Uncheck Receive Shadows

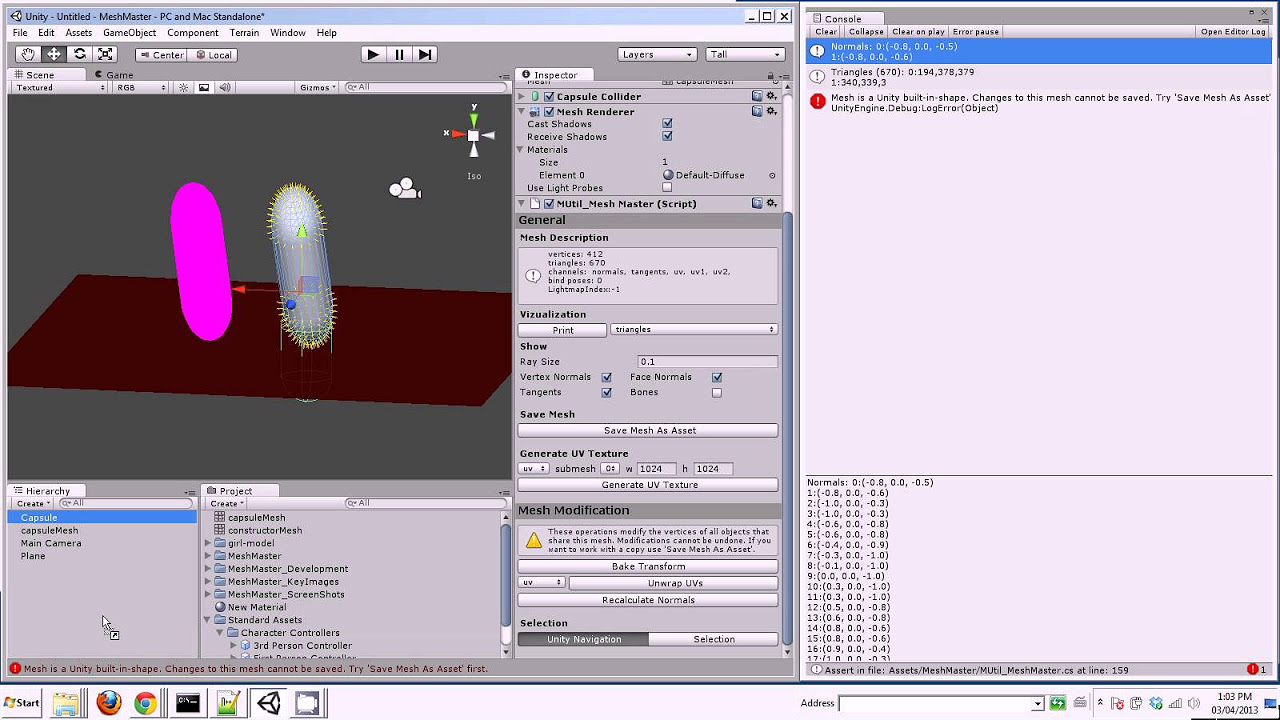(667, 137)
